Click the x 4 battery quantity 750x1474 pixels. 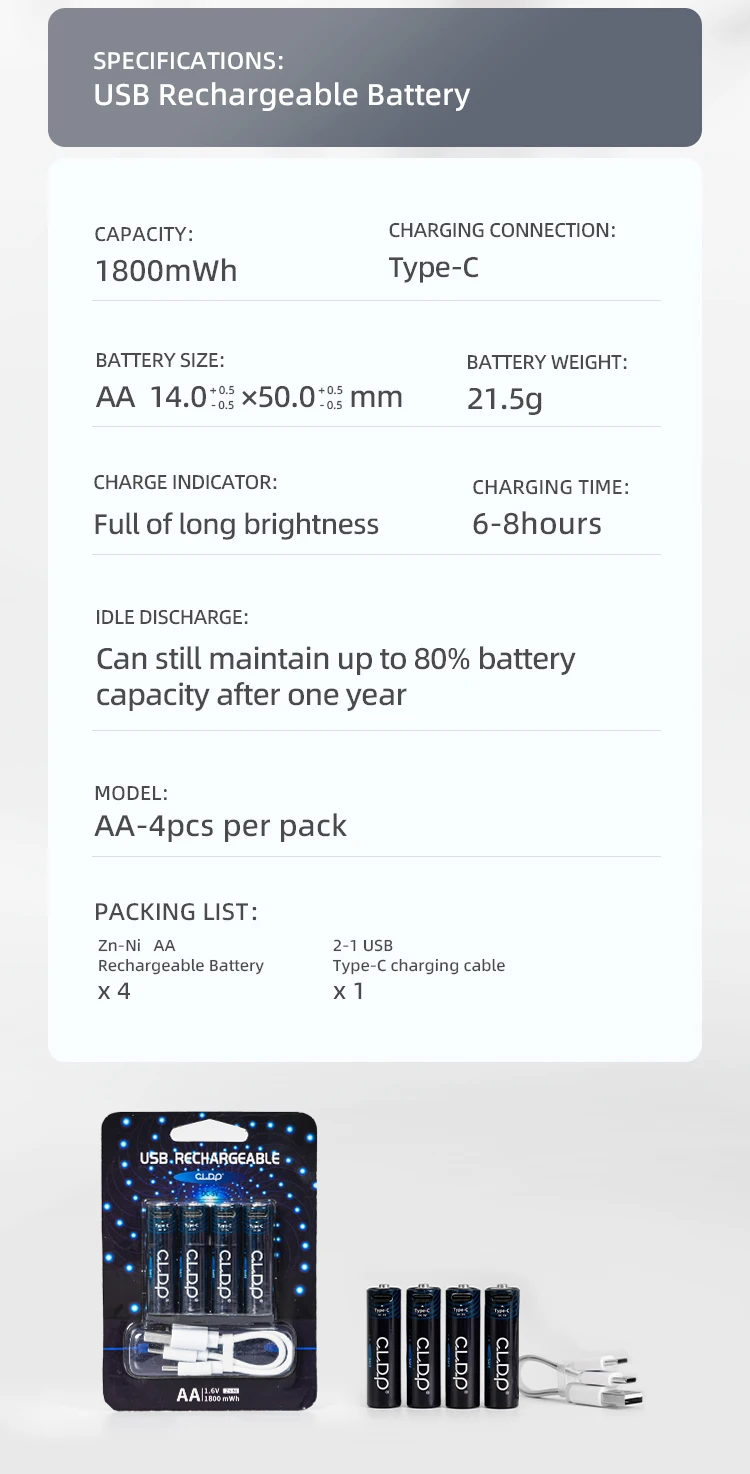pos(114,991)
